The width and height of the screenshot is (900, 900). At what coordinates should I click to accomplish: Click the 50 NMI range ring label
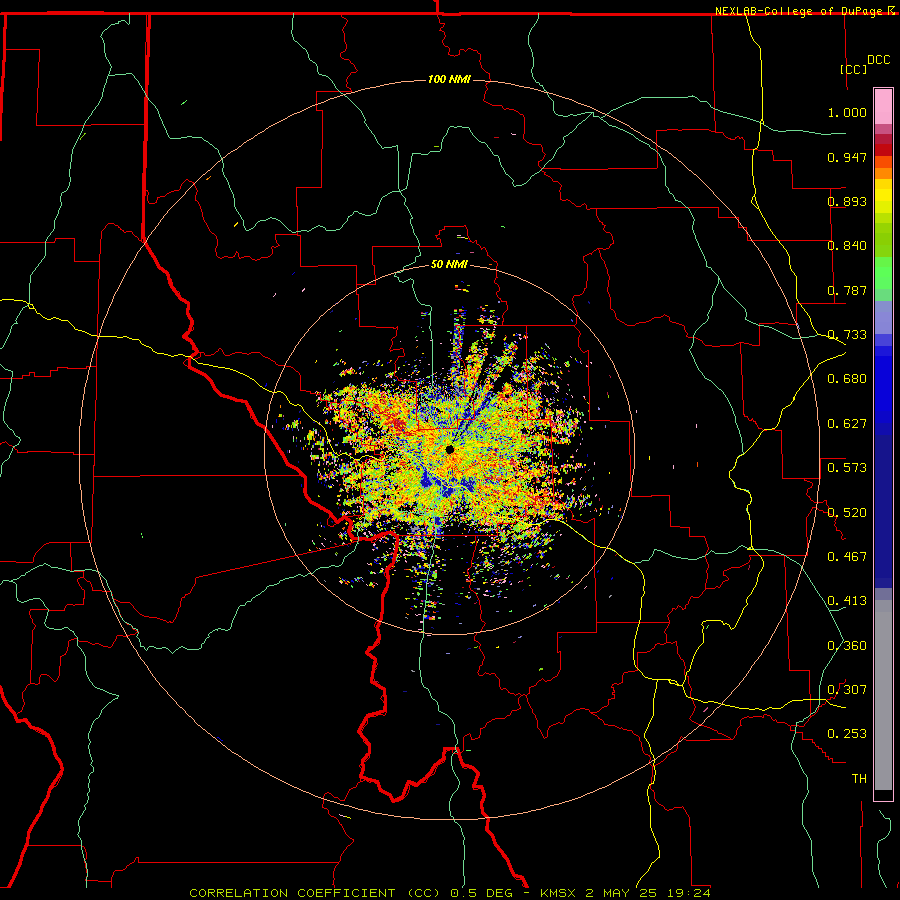coord(449,265)
